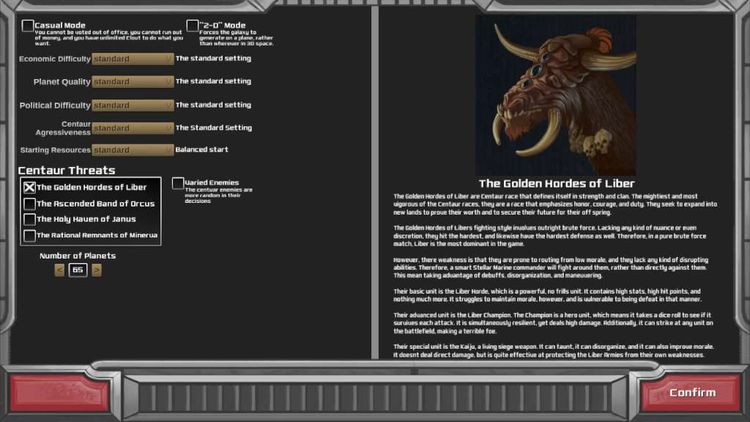
Task: Open the Political Difficulty dropdown
Action: (132, 105)
